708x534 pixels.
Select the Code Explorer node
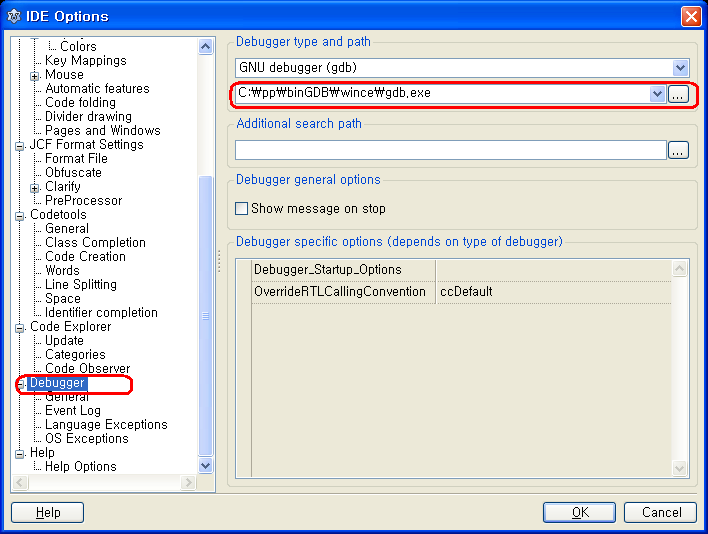(x=70, y=326)
